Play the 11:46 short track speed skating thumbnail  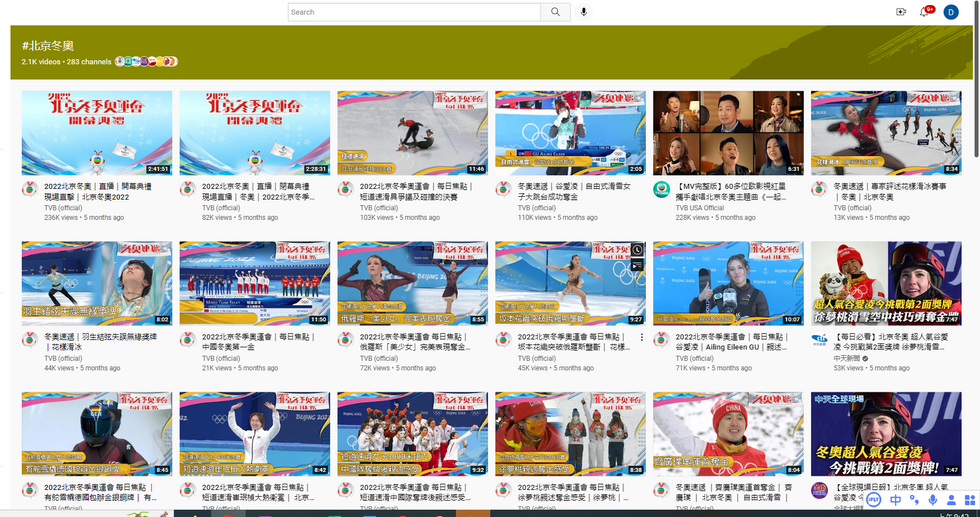click(x=412, y=133)
